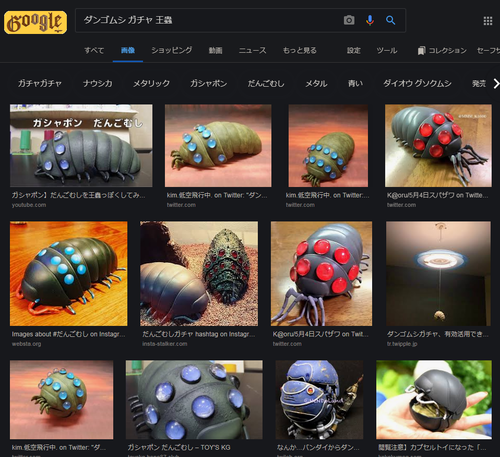Filter by the だんごむし chip
The height and width of the screenshot is (457, 500).
tap(266, 83)
